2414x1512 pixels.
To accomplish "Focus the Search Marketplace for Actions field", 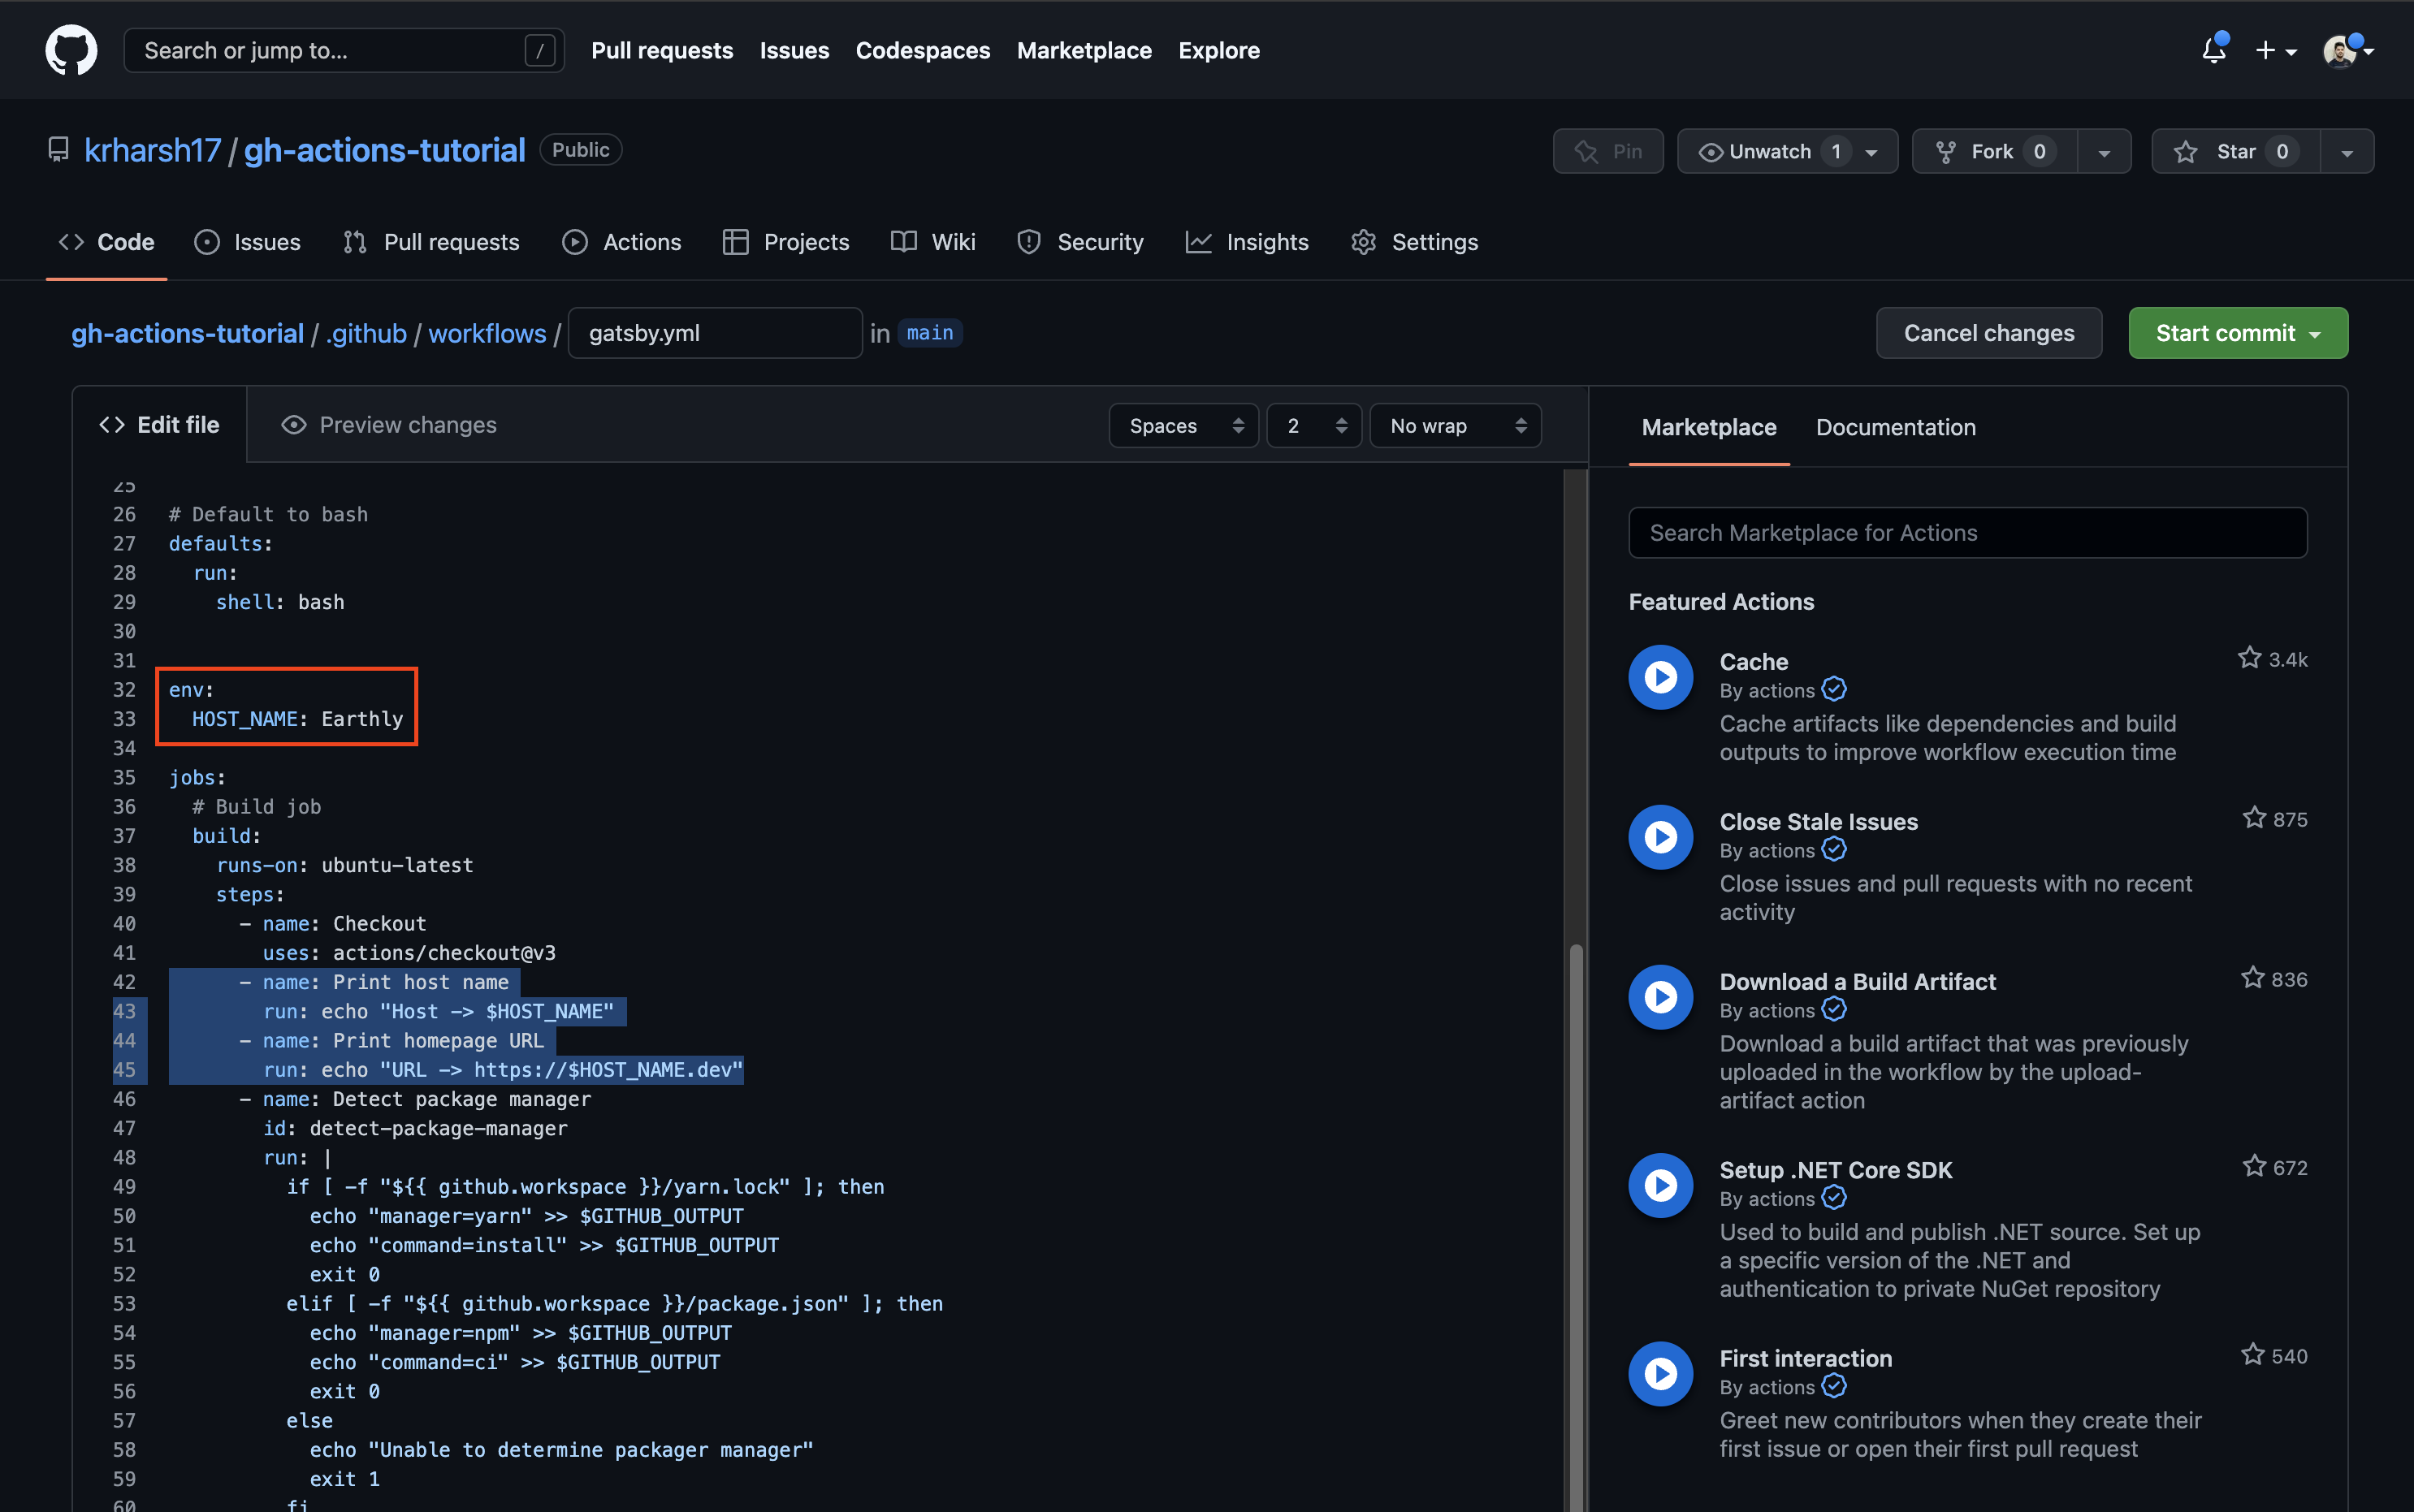I will (1967, 533).
